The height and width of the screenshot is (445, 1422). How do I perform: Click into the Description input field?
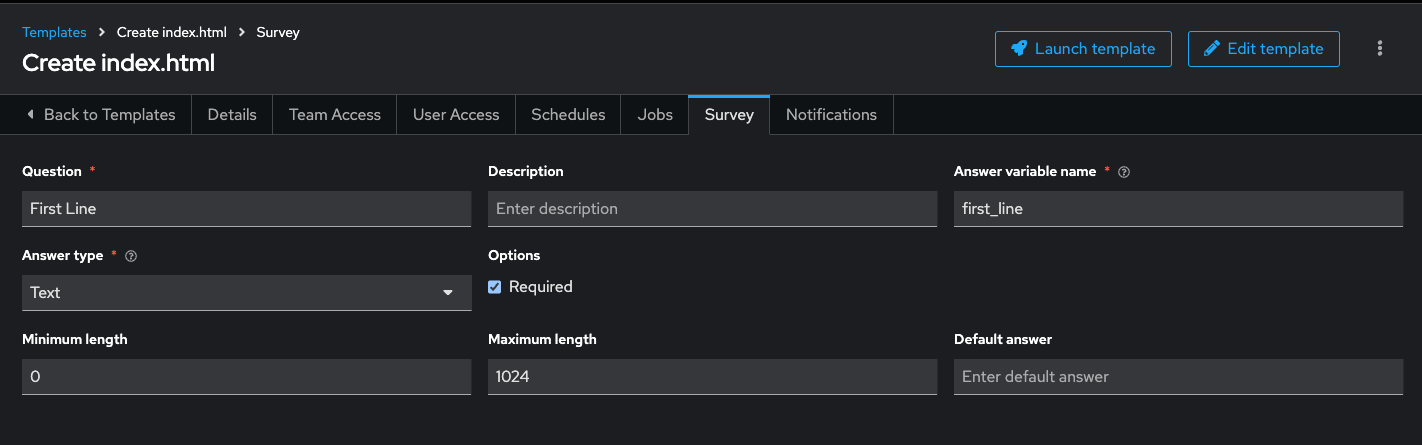[712, 209]
